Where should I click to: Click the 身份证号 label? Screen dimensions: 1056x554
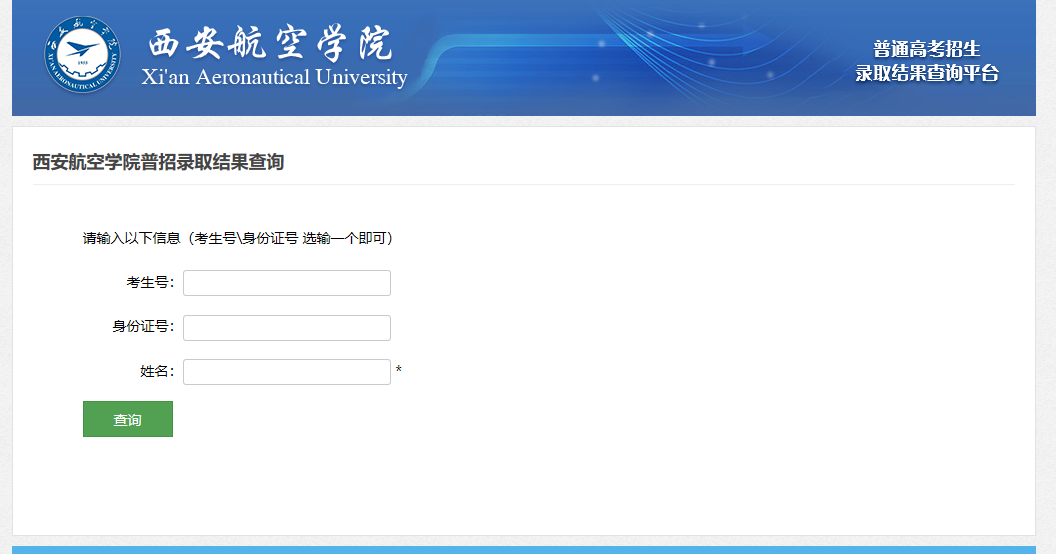point(143,327)
